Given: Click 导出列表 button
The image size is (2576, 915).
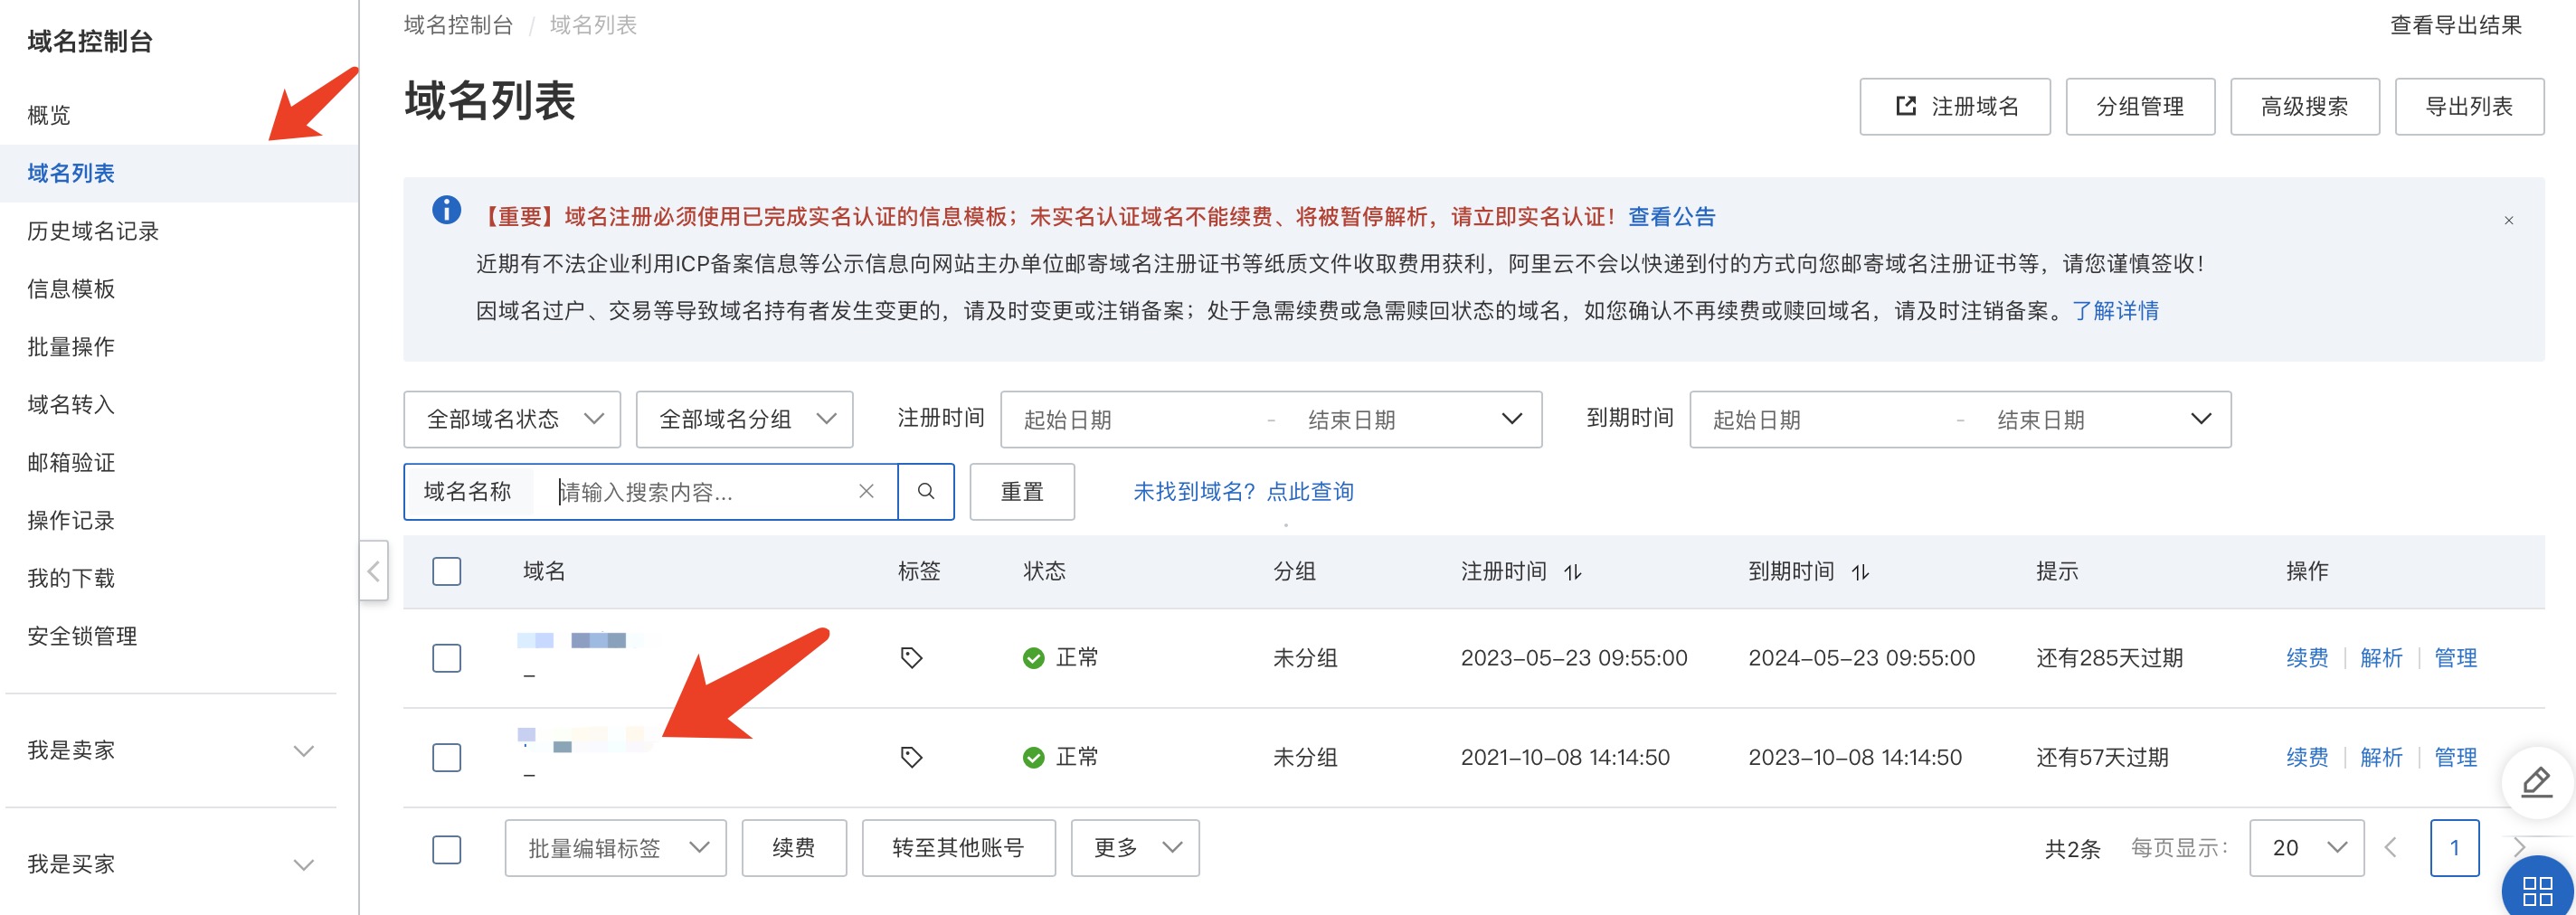Looking at the screenshot, I should point(2469,106).
